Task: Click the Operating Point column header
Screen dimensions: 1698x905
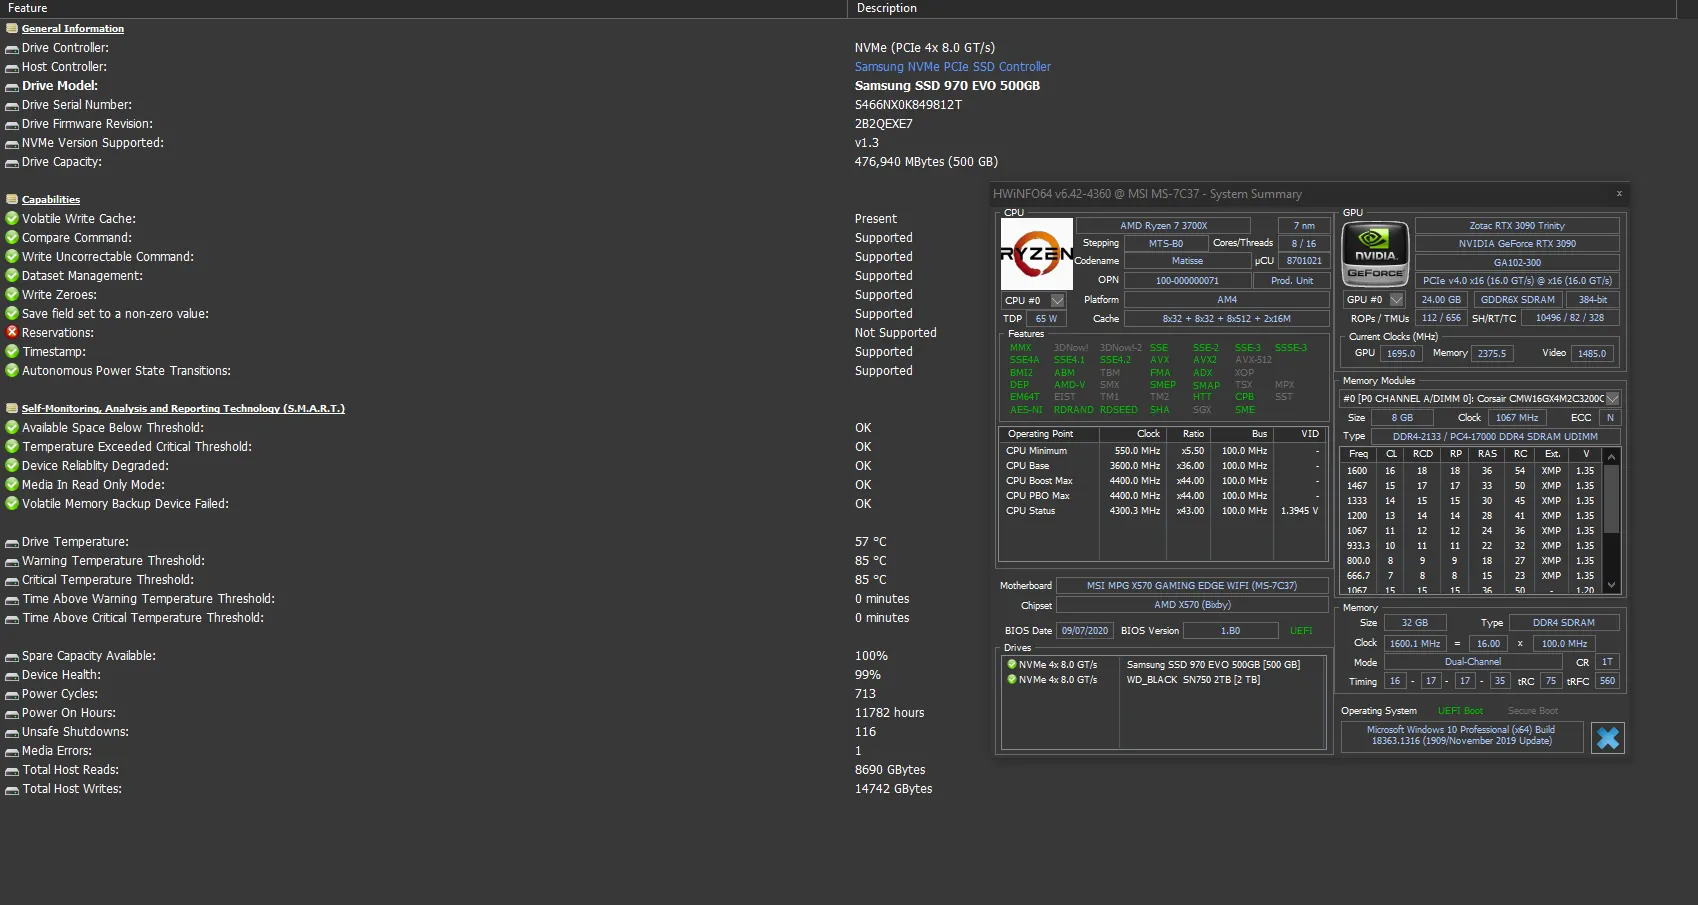Action: [1049, 434]
